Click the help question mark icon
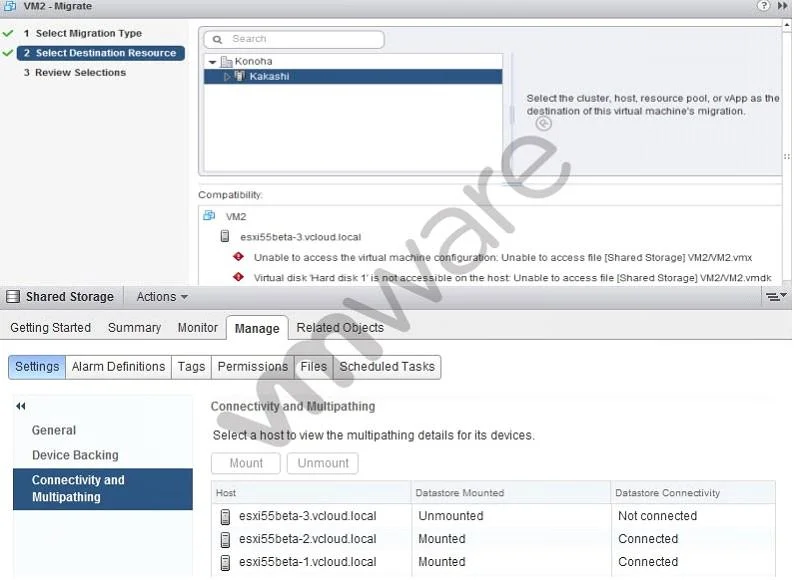 [x=763, y=6]
